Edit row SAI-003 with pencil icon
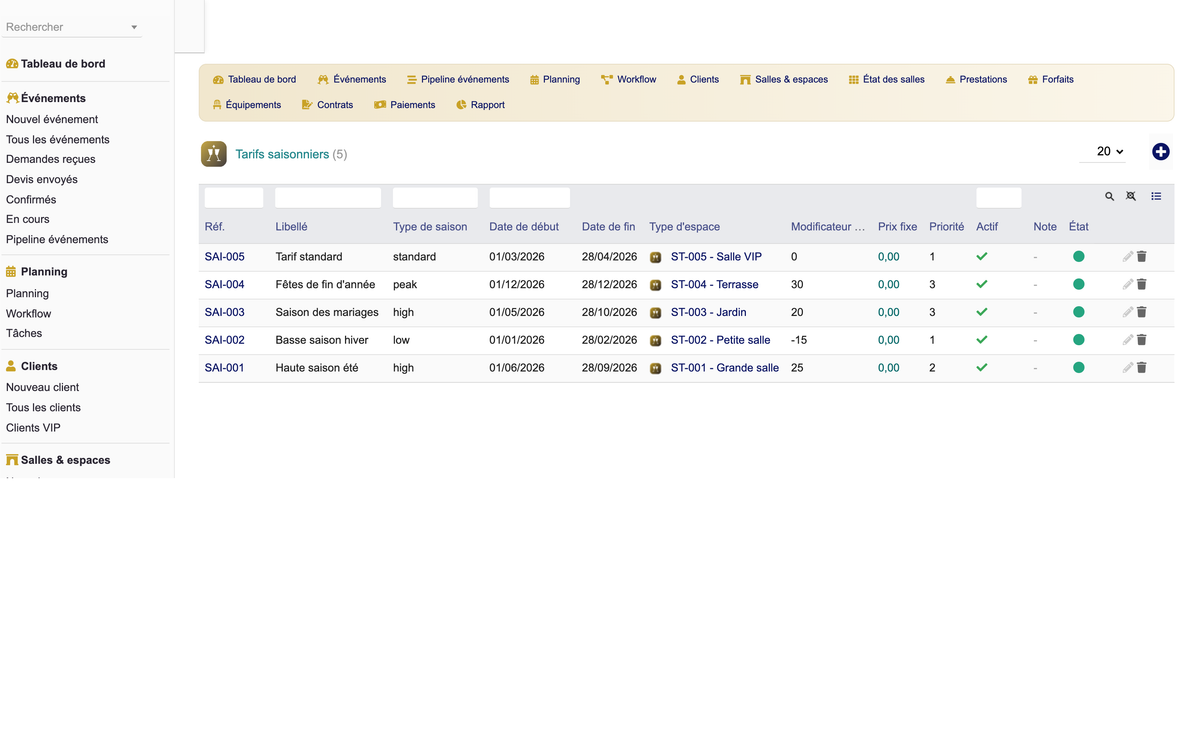 [x=1128, y=313]
